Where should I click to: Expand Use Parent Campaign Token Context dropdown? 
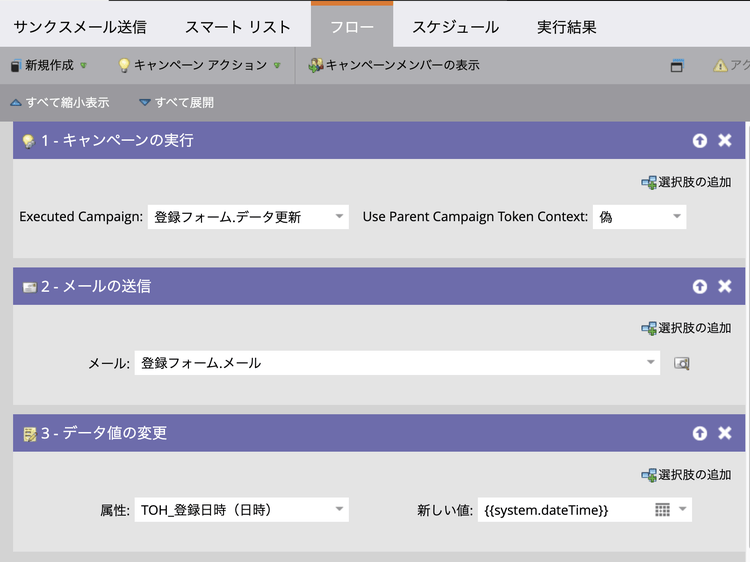(x=677, y=217)
